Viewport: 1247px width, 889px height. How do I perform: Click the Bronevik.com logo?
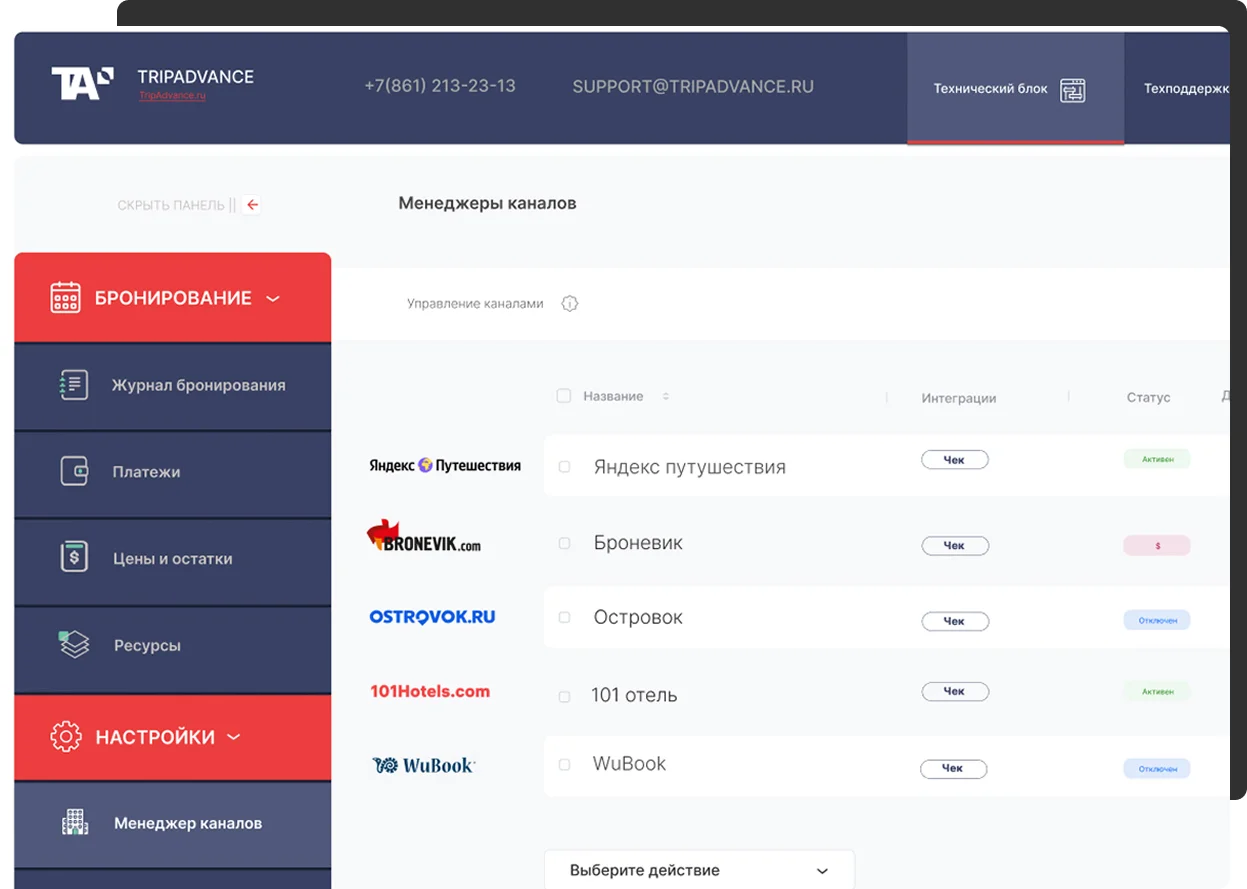pyautogui.click(x=424, y=537)
